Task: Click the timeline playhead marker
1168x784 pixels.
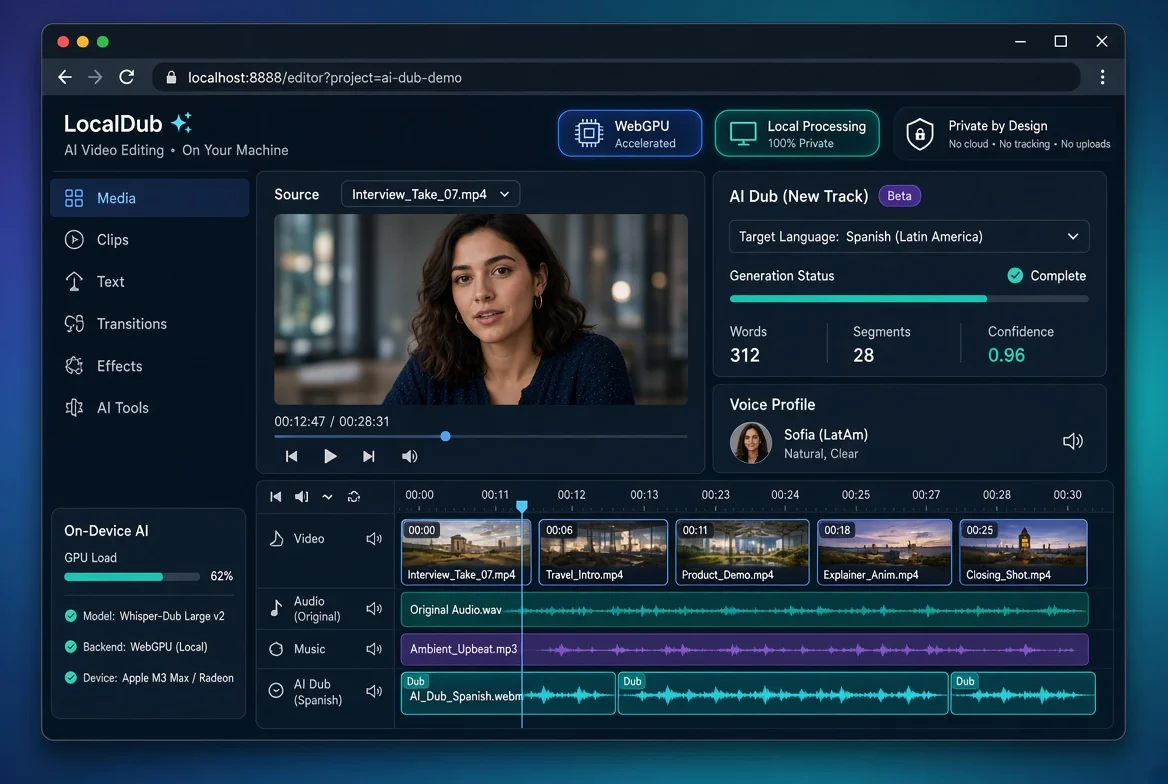Action: (x=522, y=507)
